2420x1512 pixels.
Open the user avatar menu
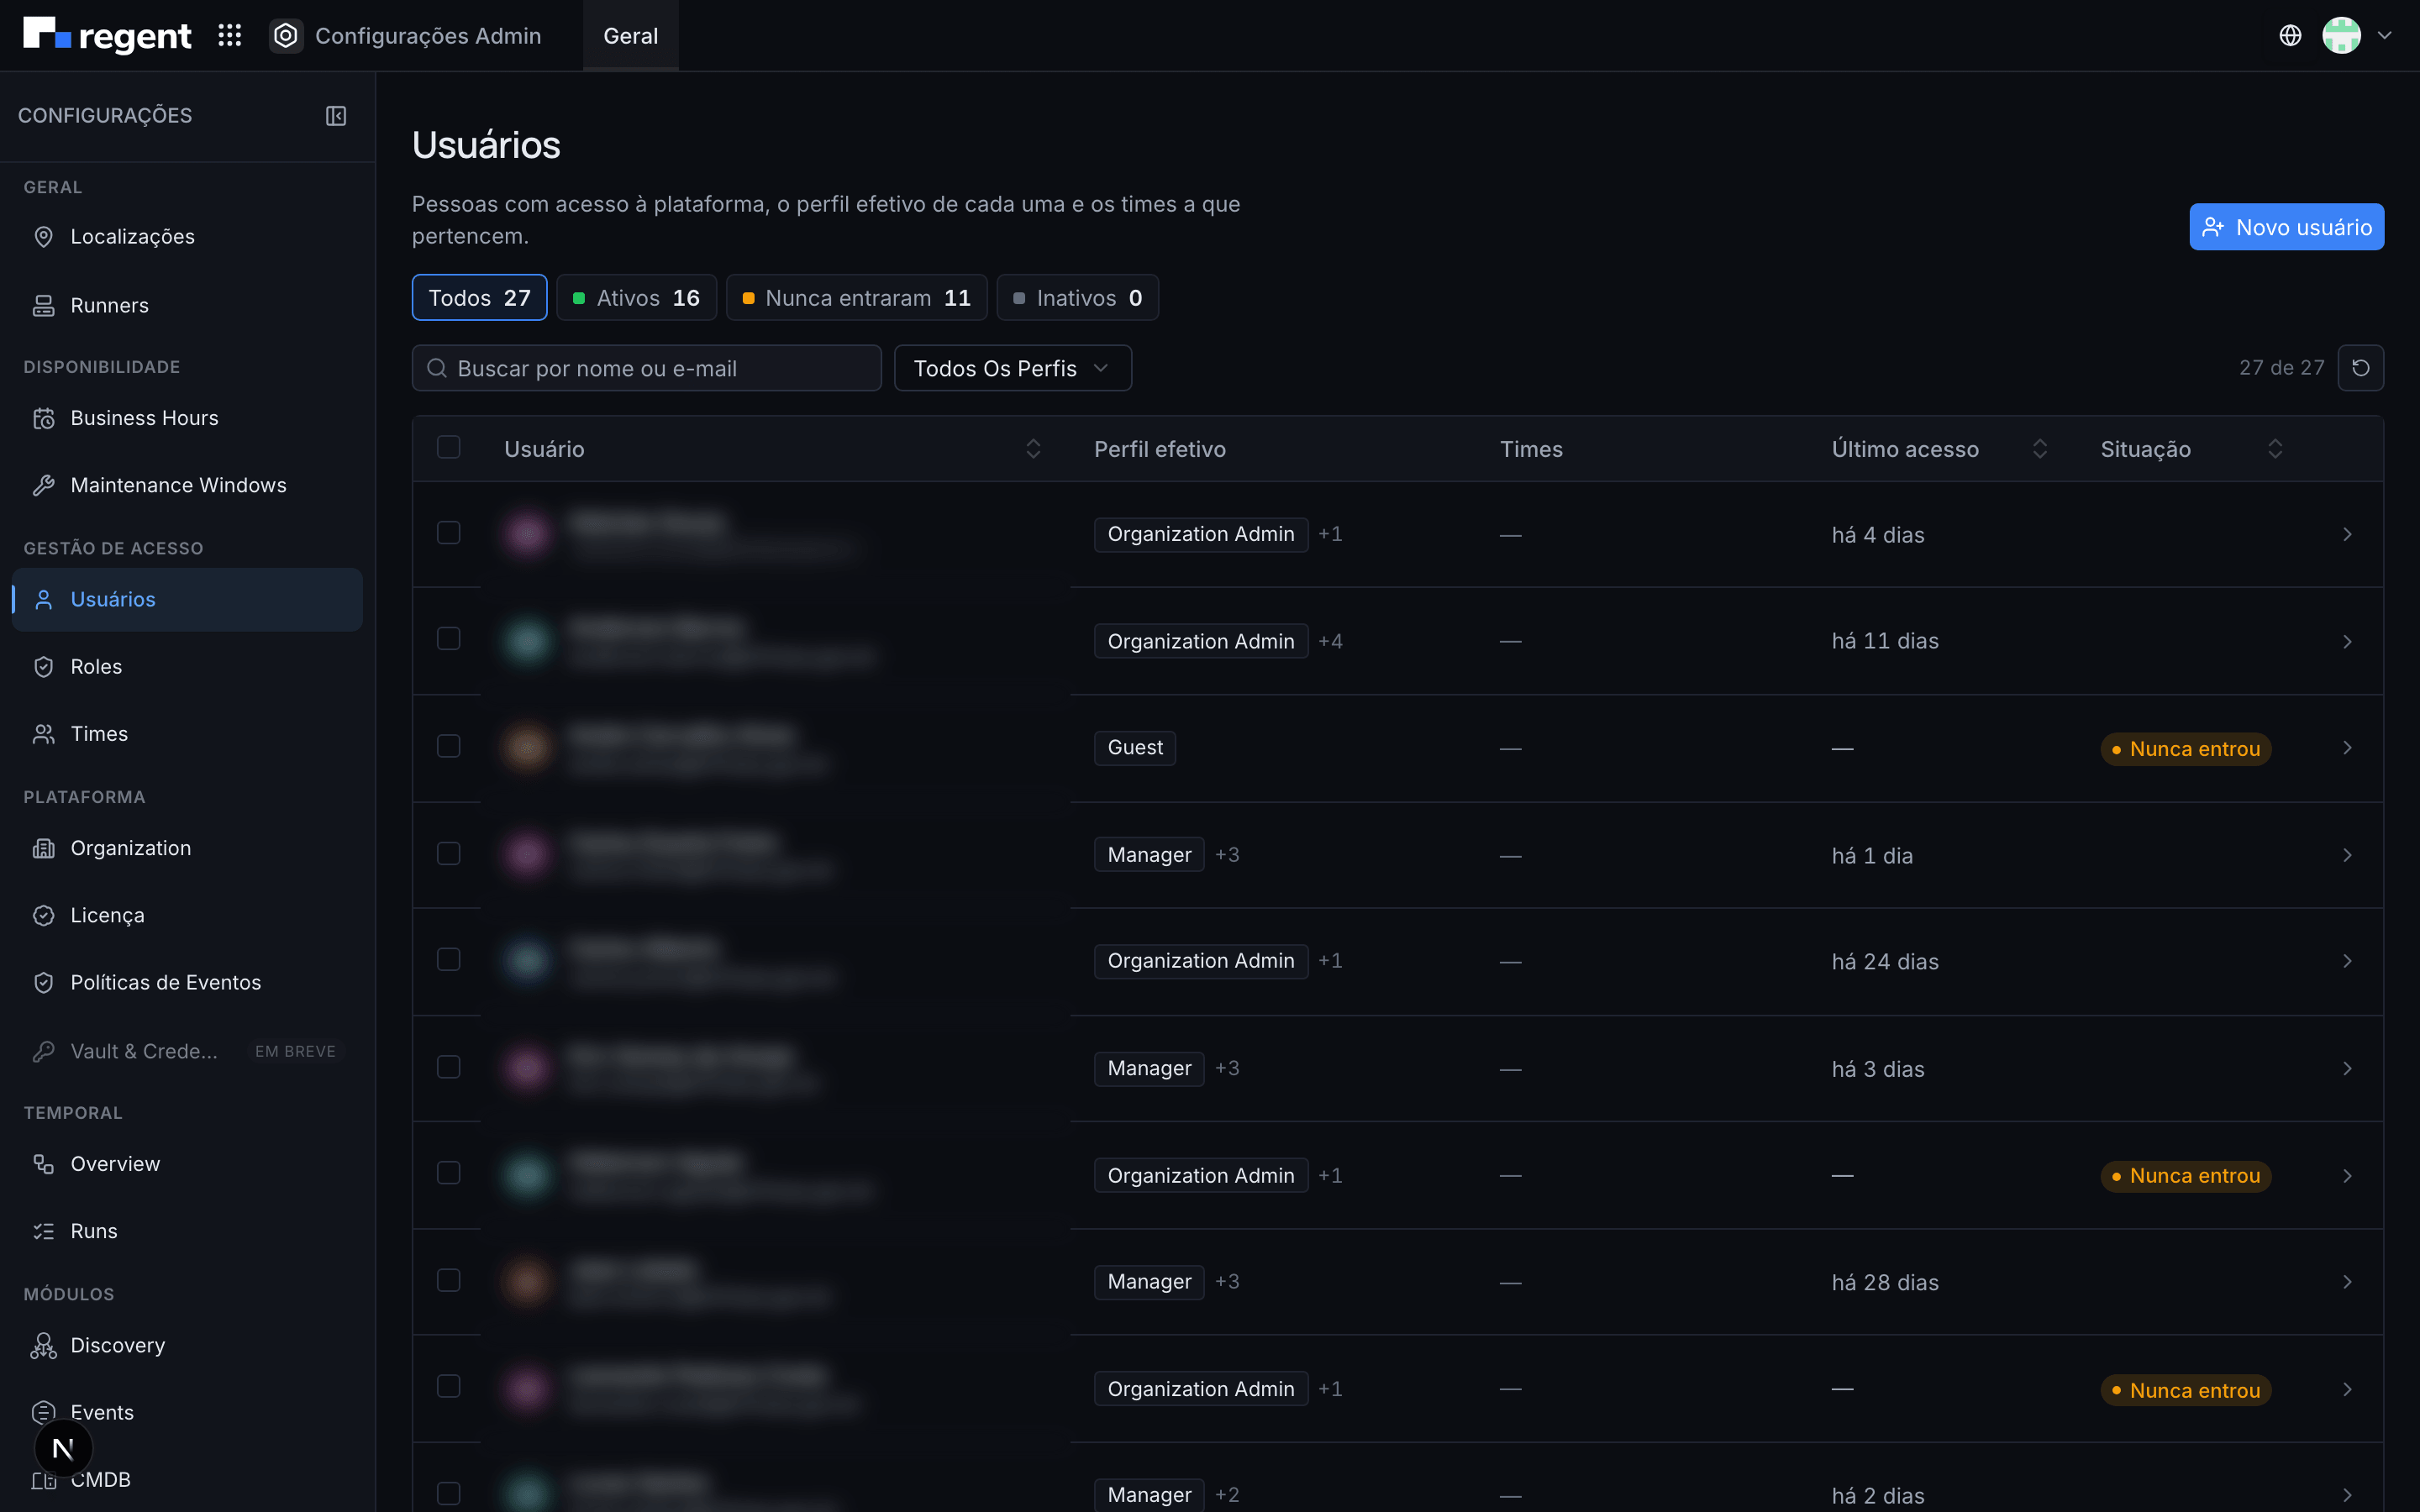tap(2341, 36)
